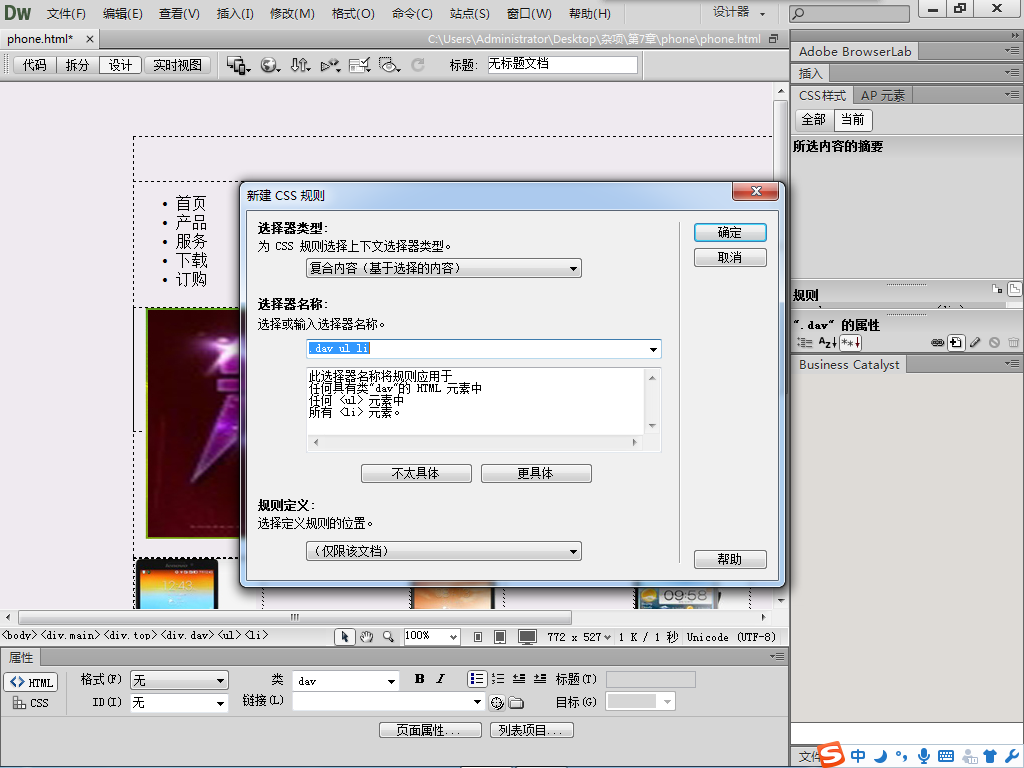Screen dimensions: 1024x768
Task: Open the Visual Aids eye icon
Action: 389,65
